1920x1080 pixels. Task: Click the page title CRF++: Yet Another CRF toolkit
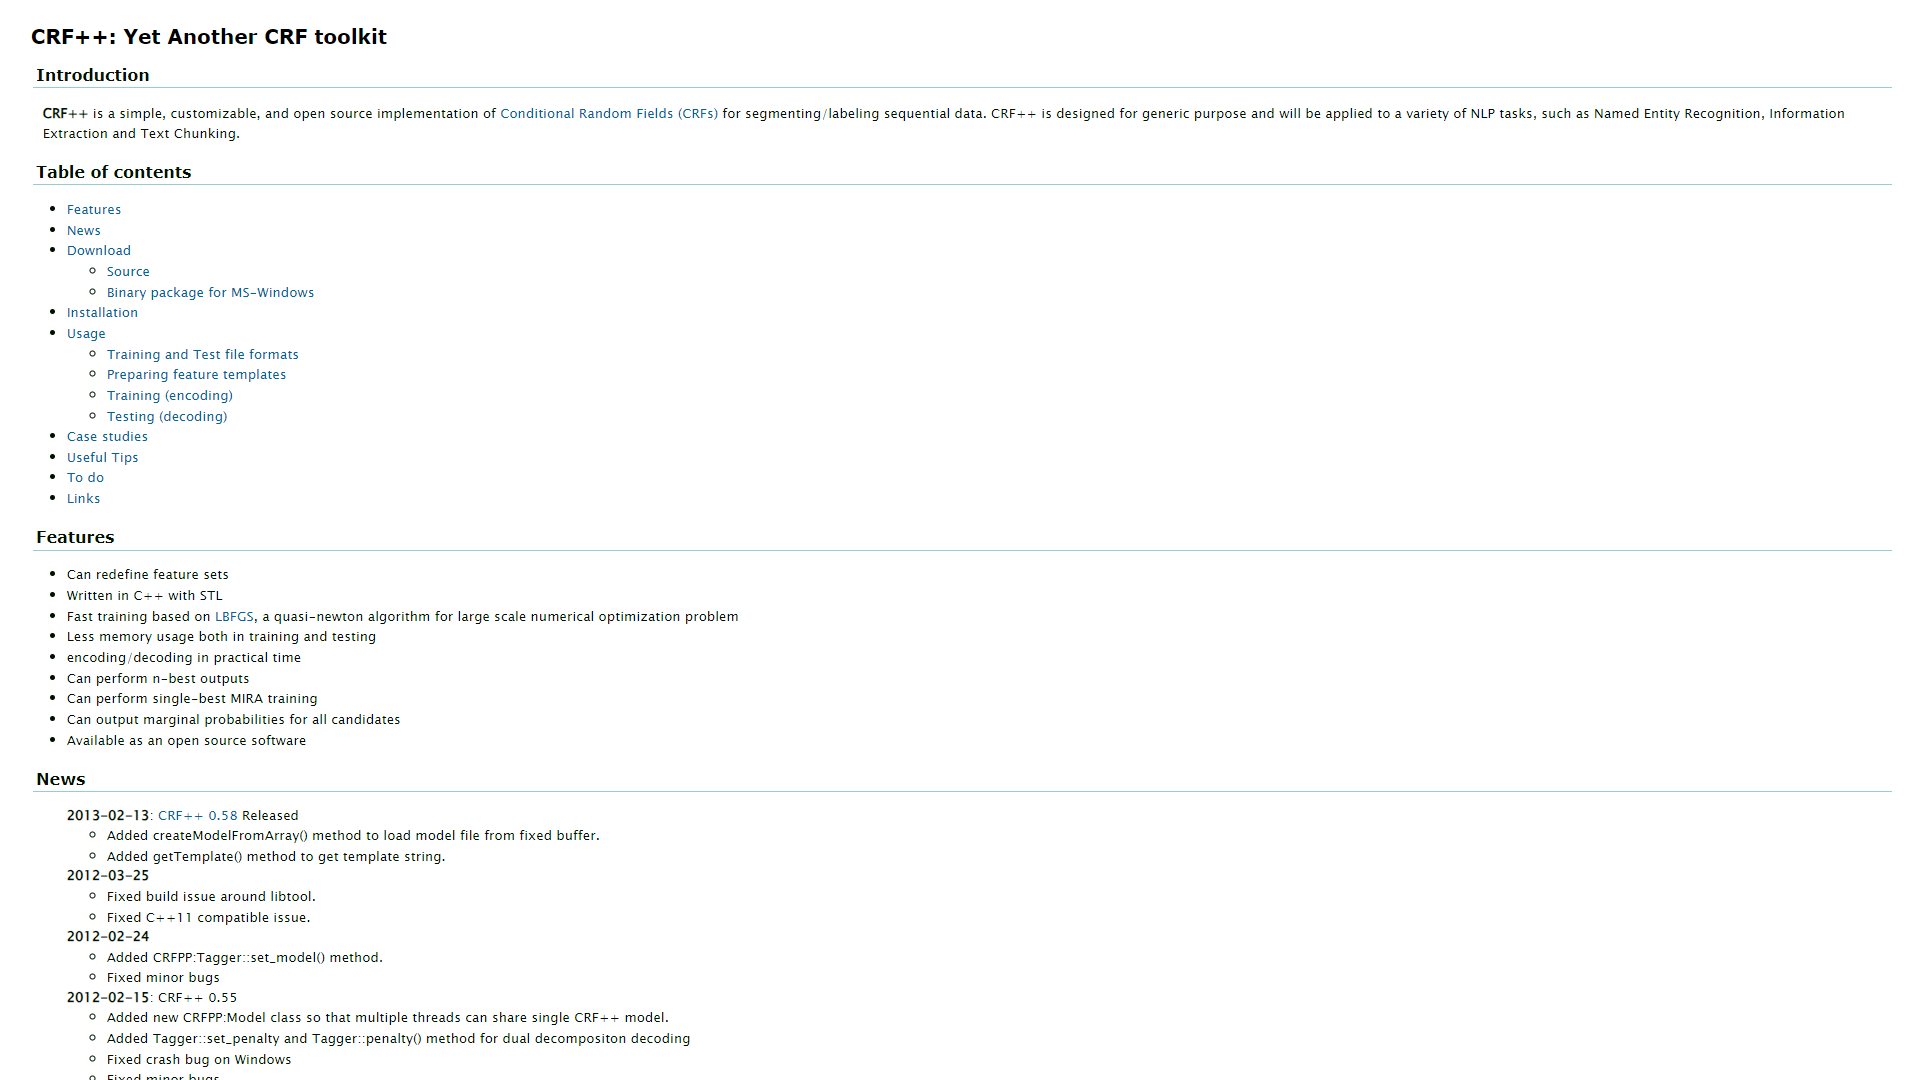209,37
